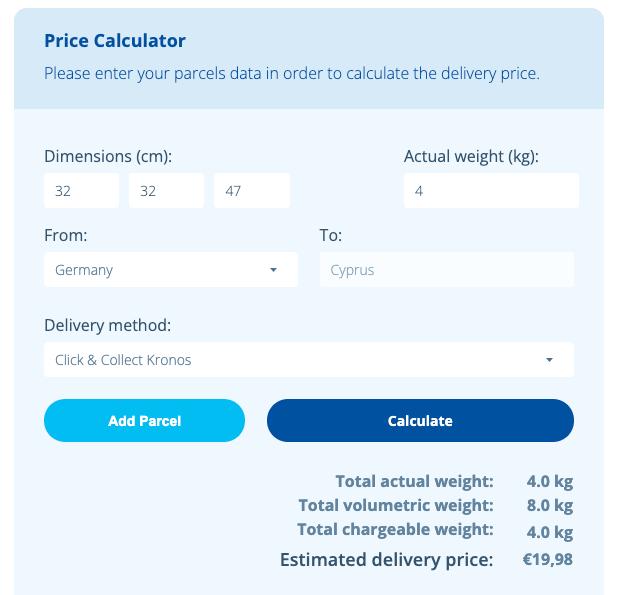This screenshot has width=628, height=595.
Task: Click the From label
Action: (66, 236)
